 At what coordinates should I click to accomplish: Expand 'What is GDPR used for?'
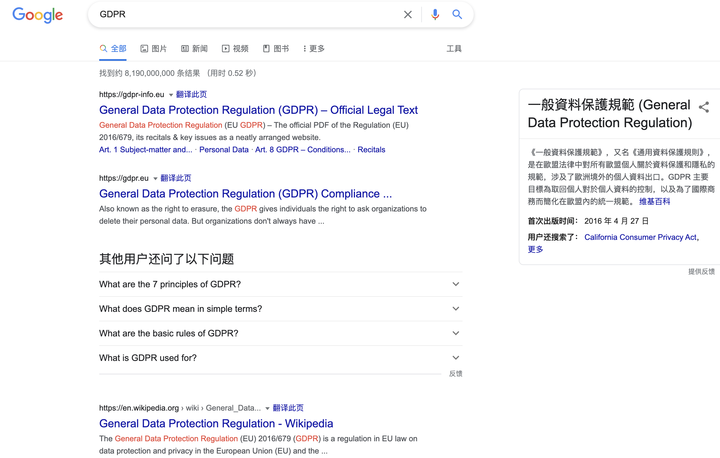click(281, 358)
